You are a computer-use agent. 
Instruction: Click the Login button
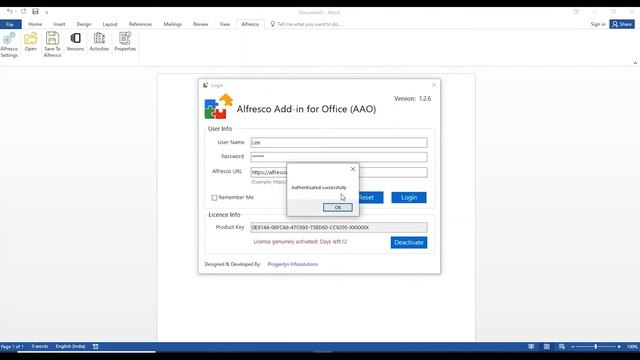(x=409, y=198)
